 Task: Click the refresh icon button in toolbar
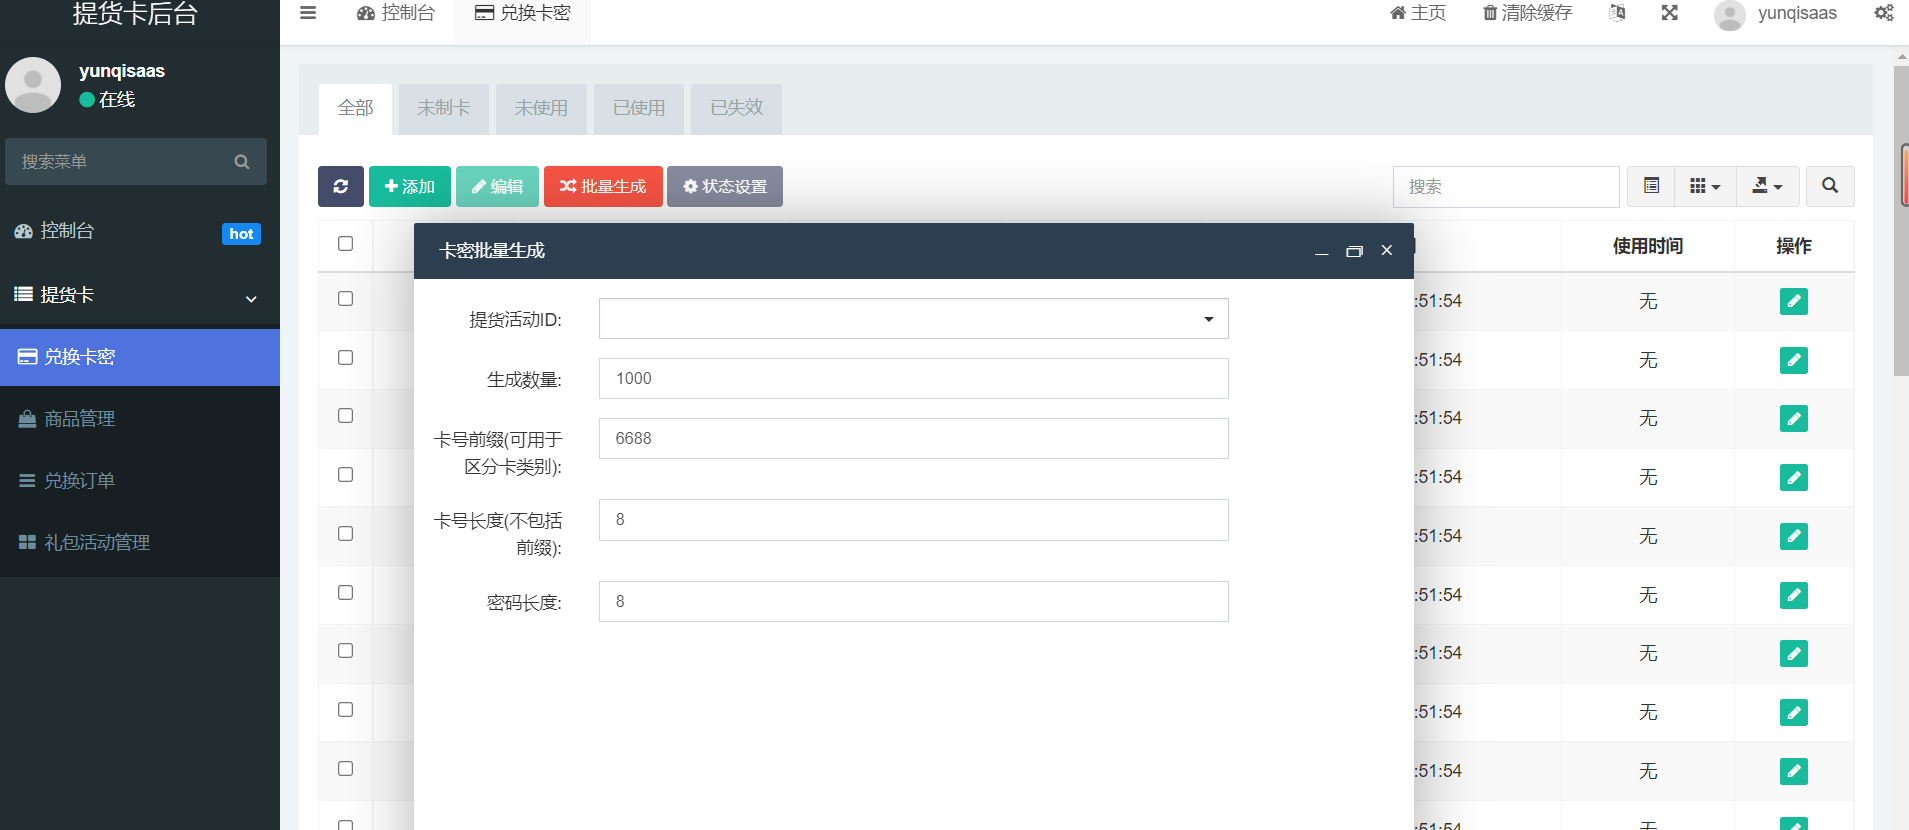tap(340, 187)
